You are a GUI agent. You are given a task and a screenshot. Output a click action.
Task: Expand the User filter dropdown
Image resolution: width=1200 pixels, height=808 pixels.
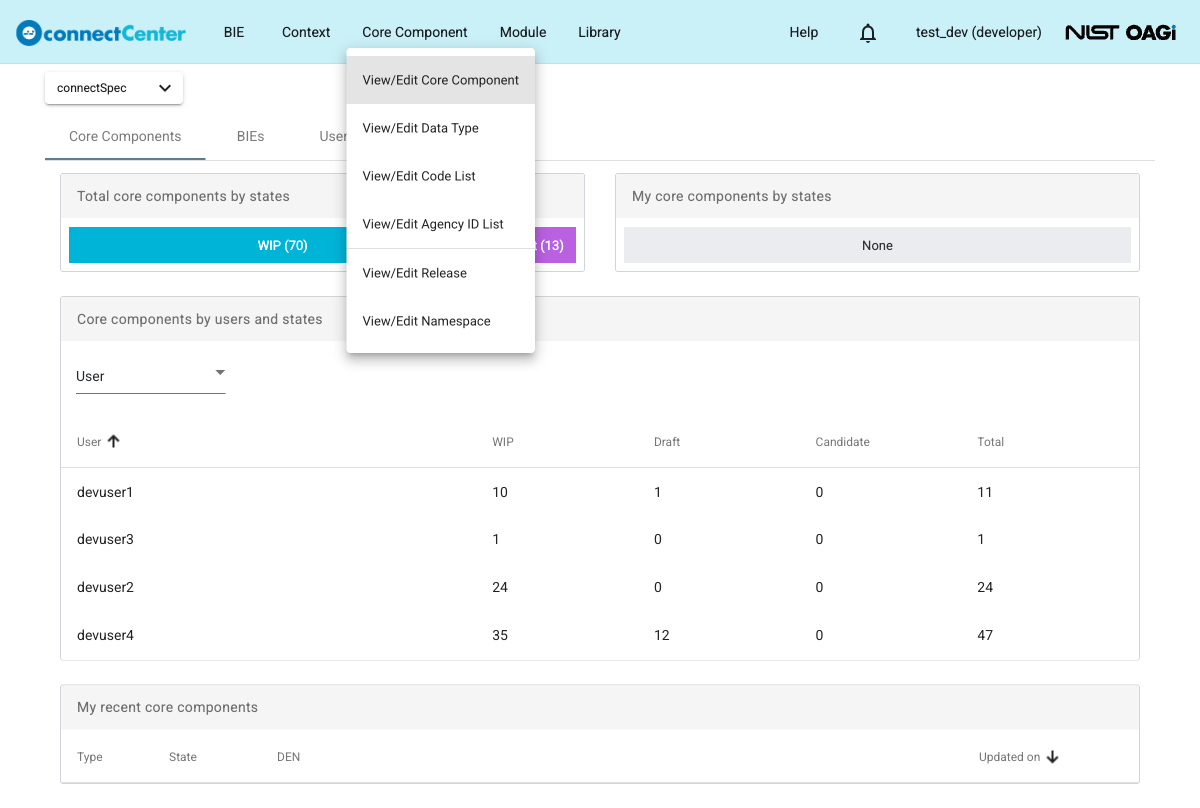point(150,376)
